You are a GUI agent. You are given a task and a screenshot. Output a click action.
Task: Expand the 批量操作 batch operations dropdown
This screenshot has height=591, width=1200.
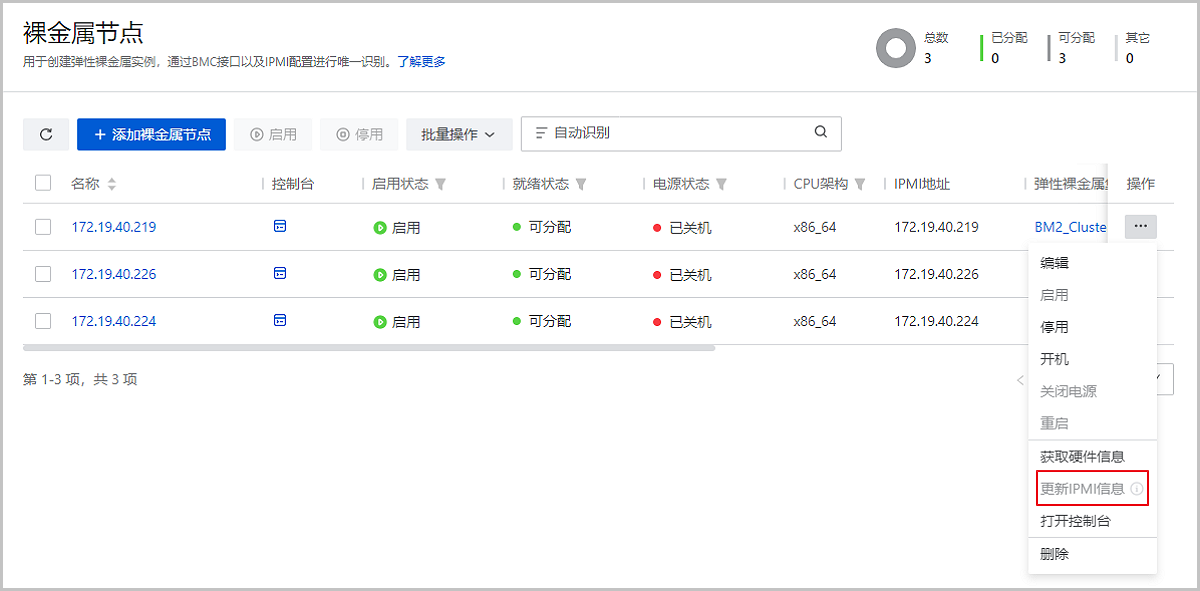(459, 134)
